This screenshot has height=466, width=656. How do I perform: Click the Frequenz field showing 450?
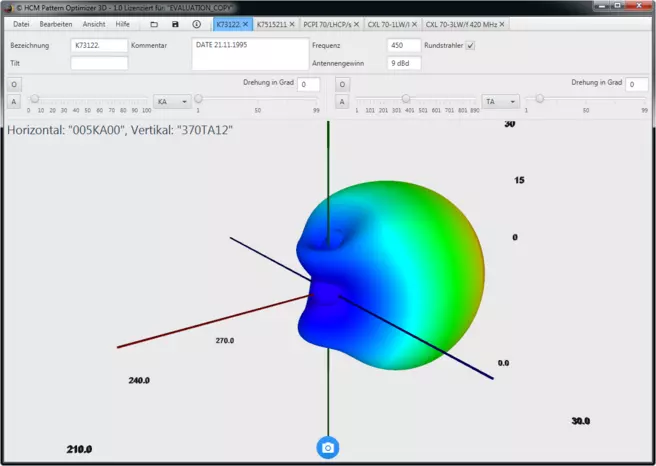coord(404,45)
